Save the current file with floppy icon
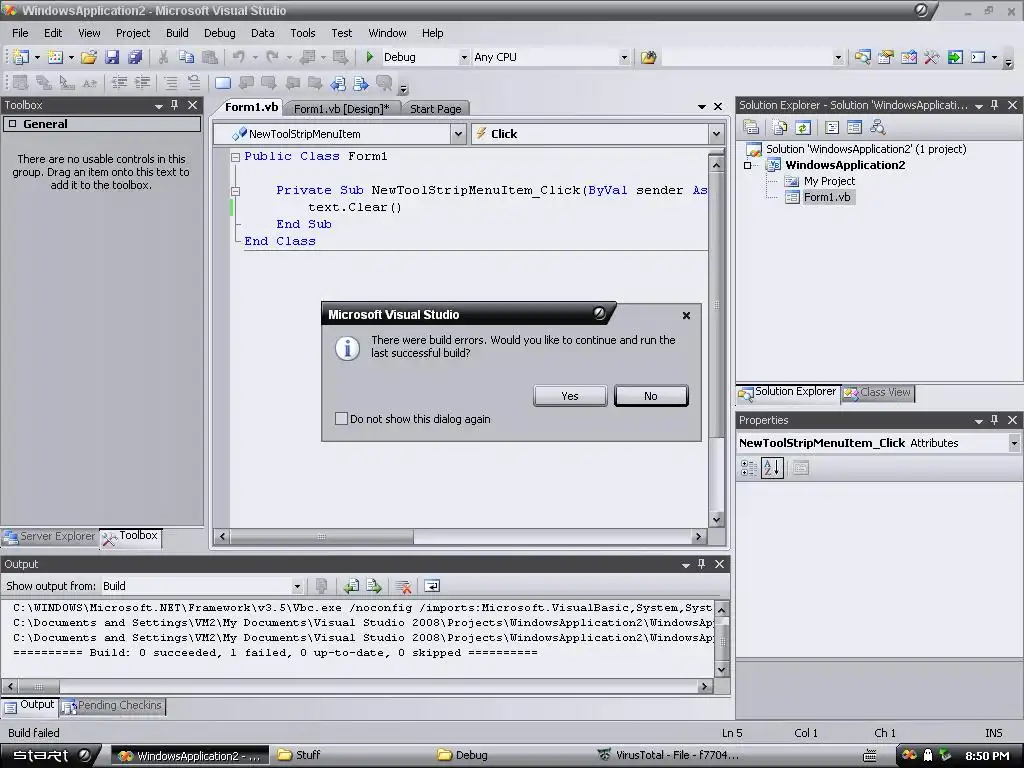This screenshot has height=768, width=1024. (x=112, y=57)
